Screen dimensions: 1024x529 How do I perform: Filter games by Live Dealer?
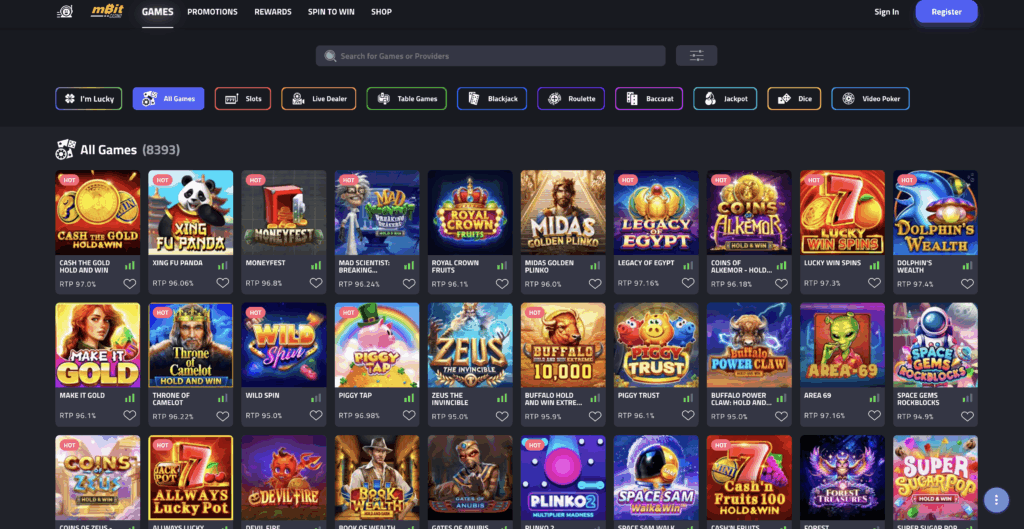(319, 99)
